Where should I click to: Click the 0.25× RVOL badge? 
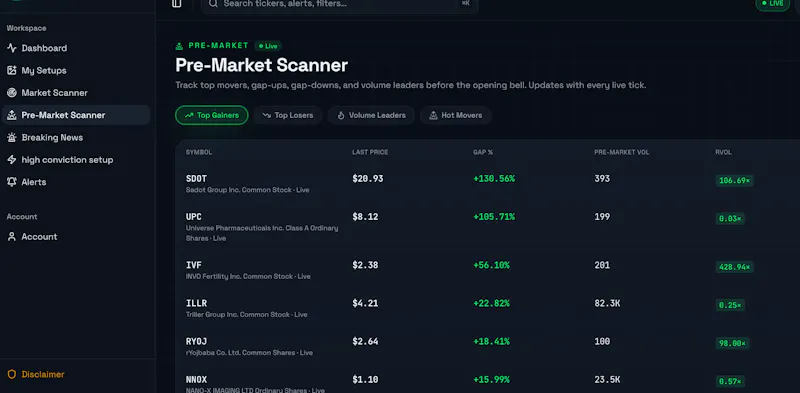[x=730, y=306]
